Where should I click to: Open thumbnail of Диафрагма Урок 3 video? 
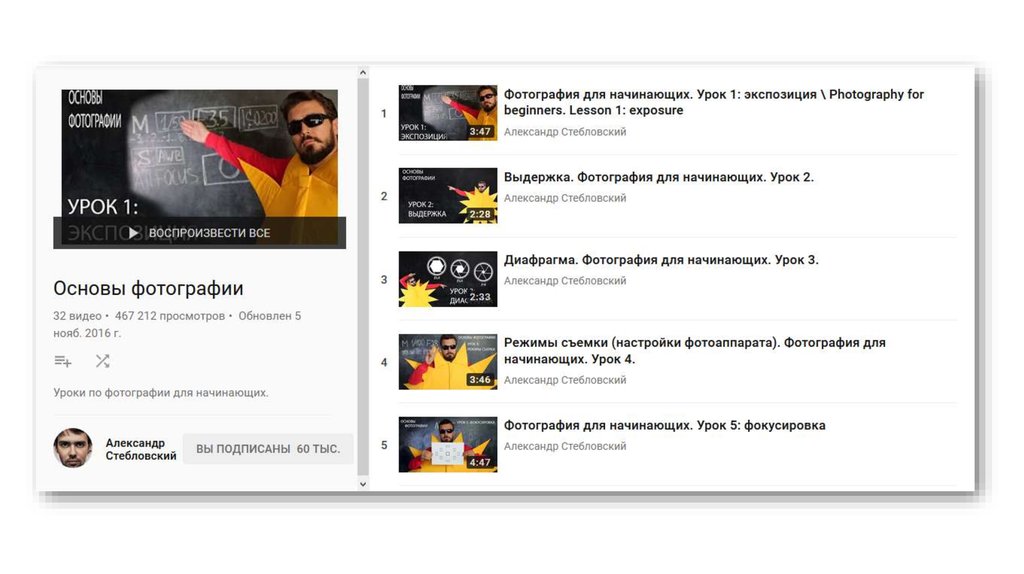point(447,279)
